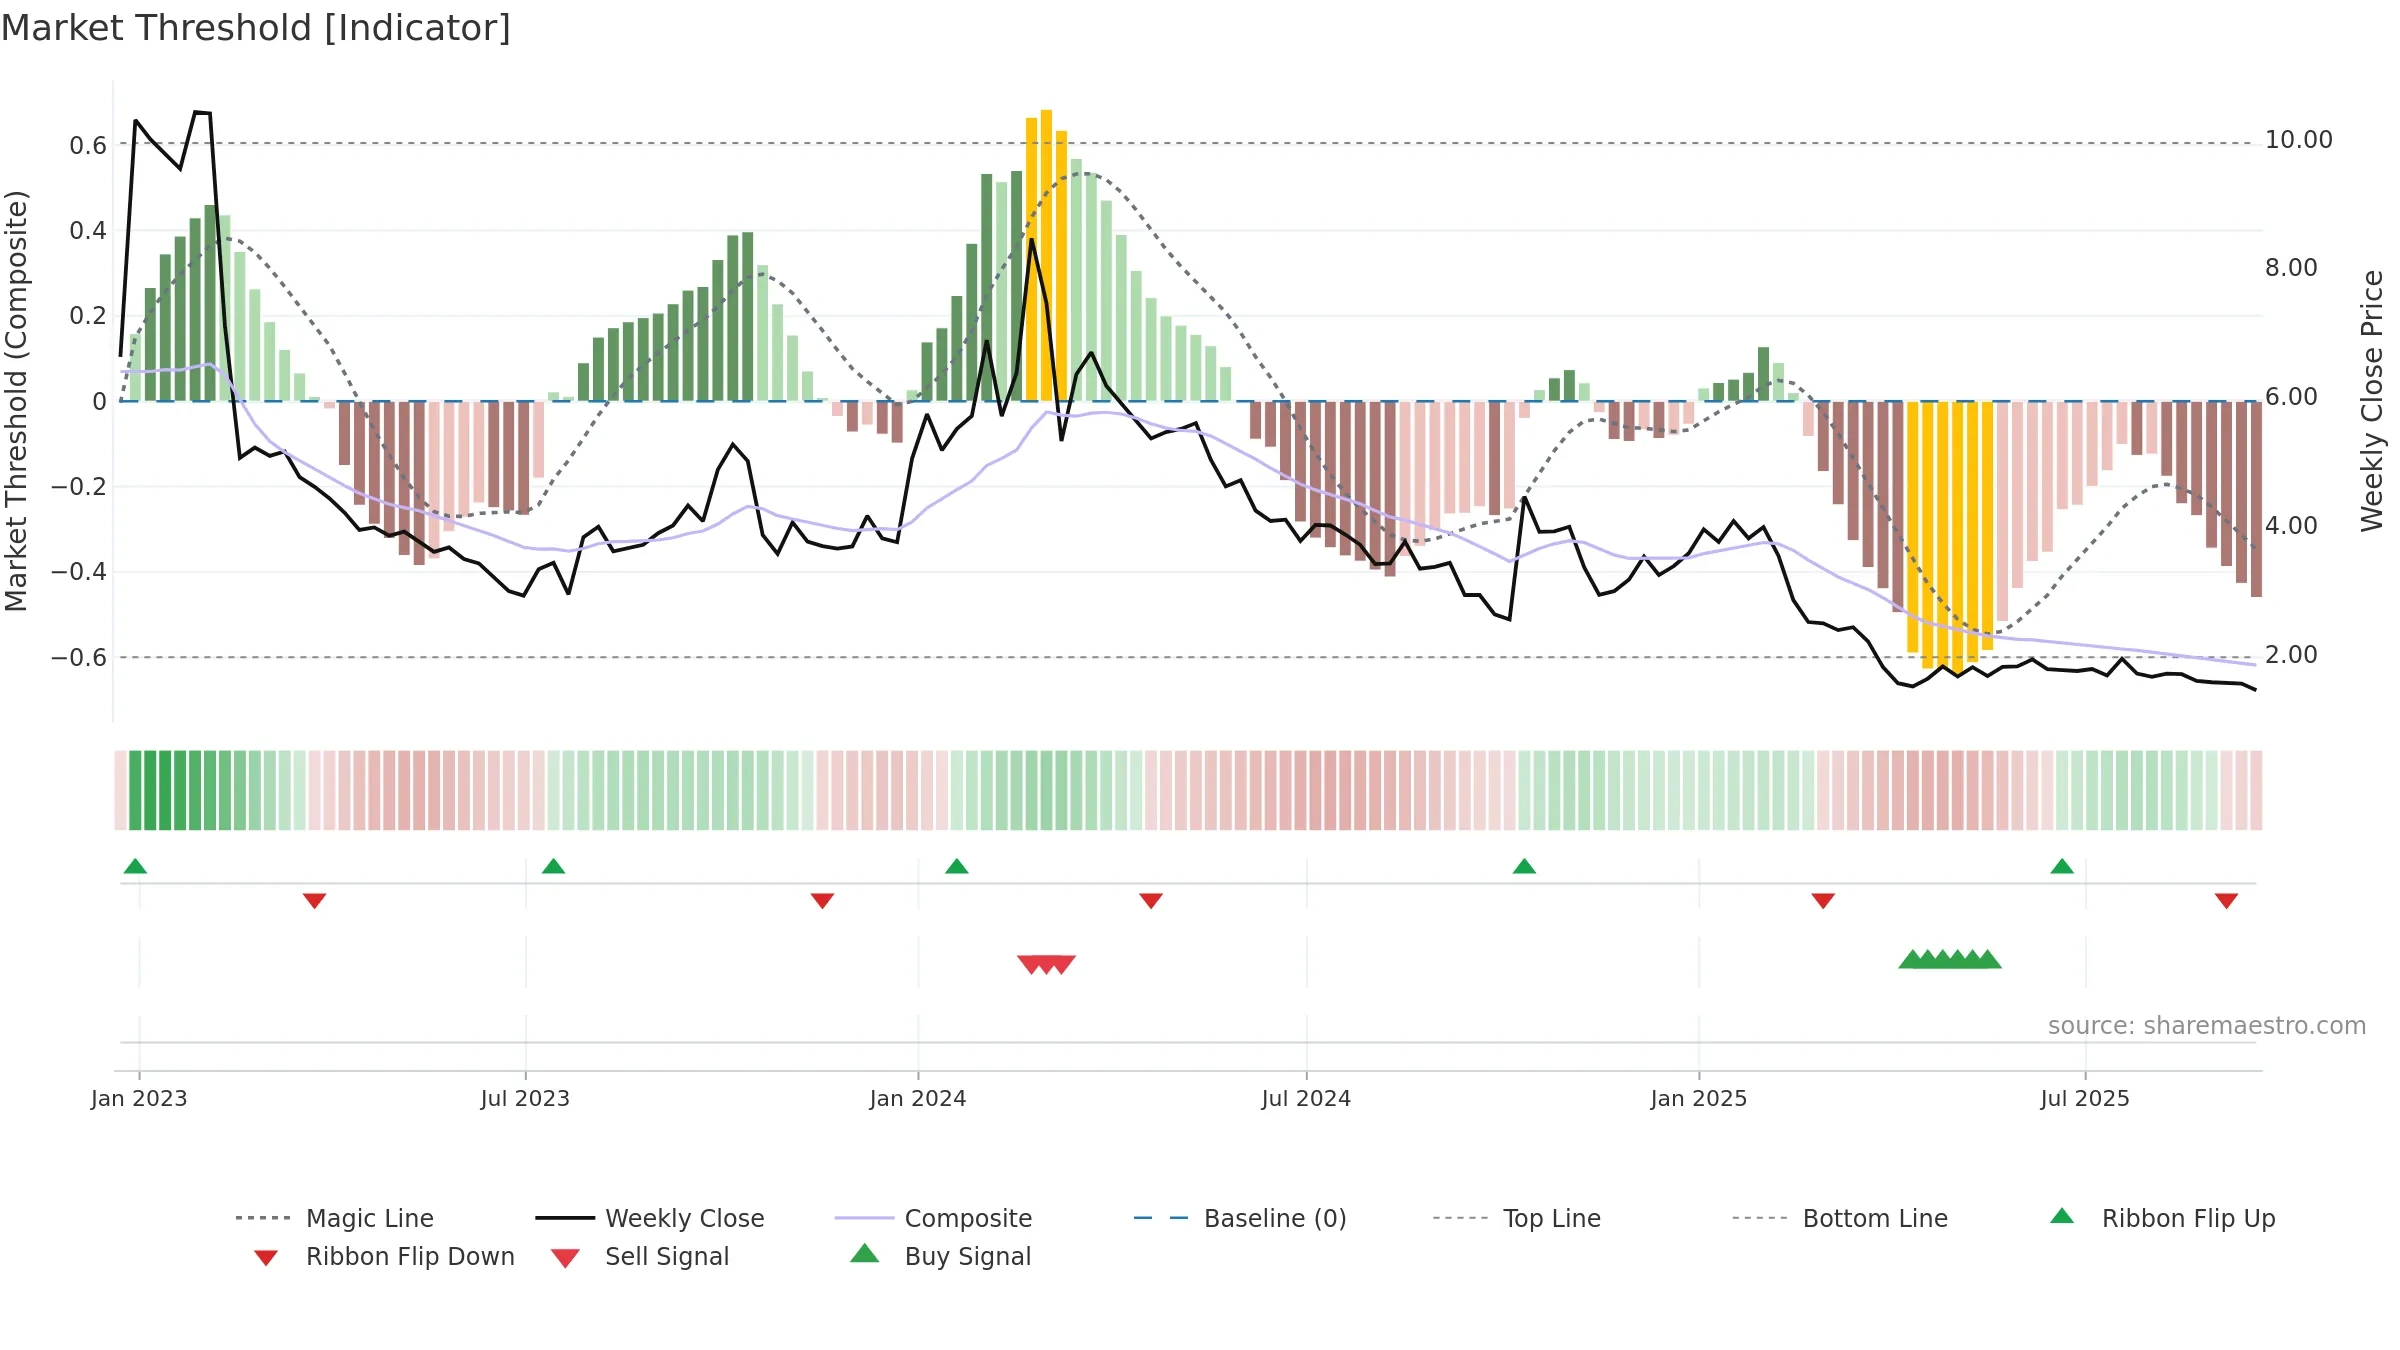Hide the Composite series via legend
This screenshot has height=1350, width=2400.
point(933,1218)
